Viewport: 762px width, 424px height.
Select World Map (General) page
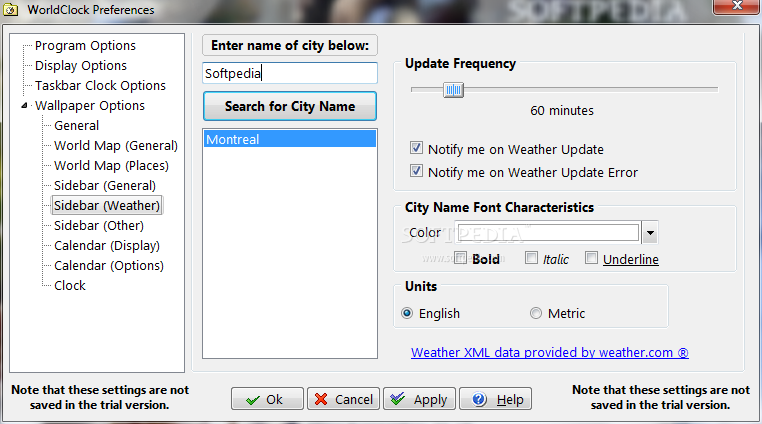116,145
